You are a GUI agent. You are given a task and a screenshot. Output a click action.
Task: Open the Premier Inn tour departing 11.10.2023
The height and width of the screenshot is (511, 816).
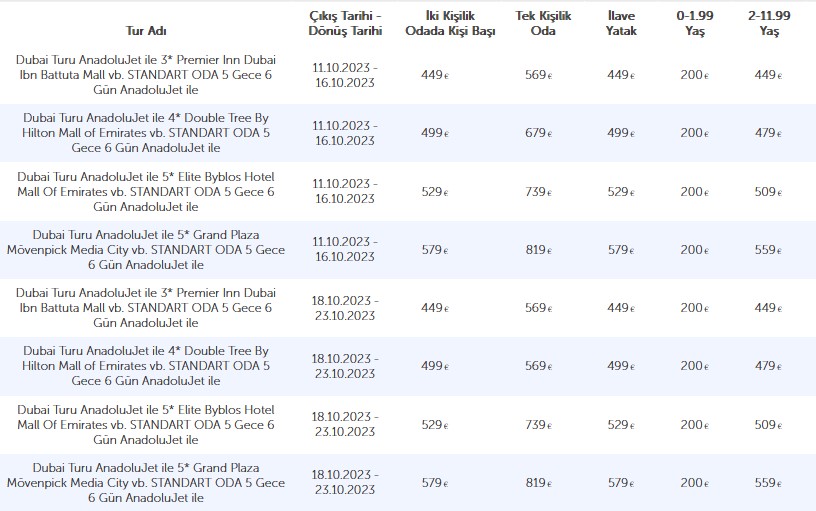(x=145, y=74)
